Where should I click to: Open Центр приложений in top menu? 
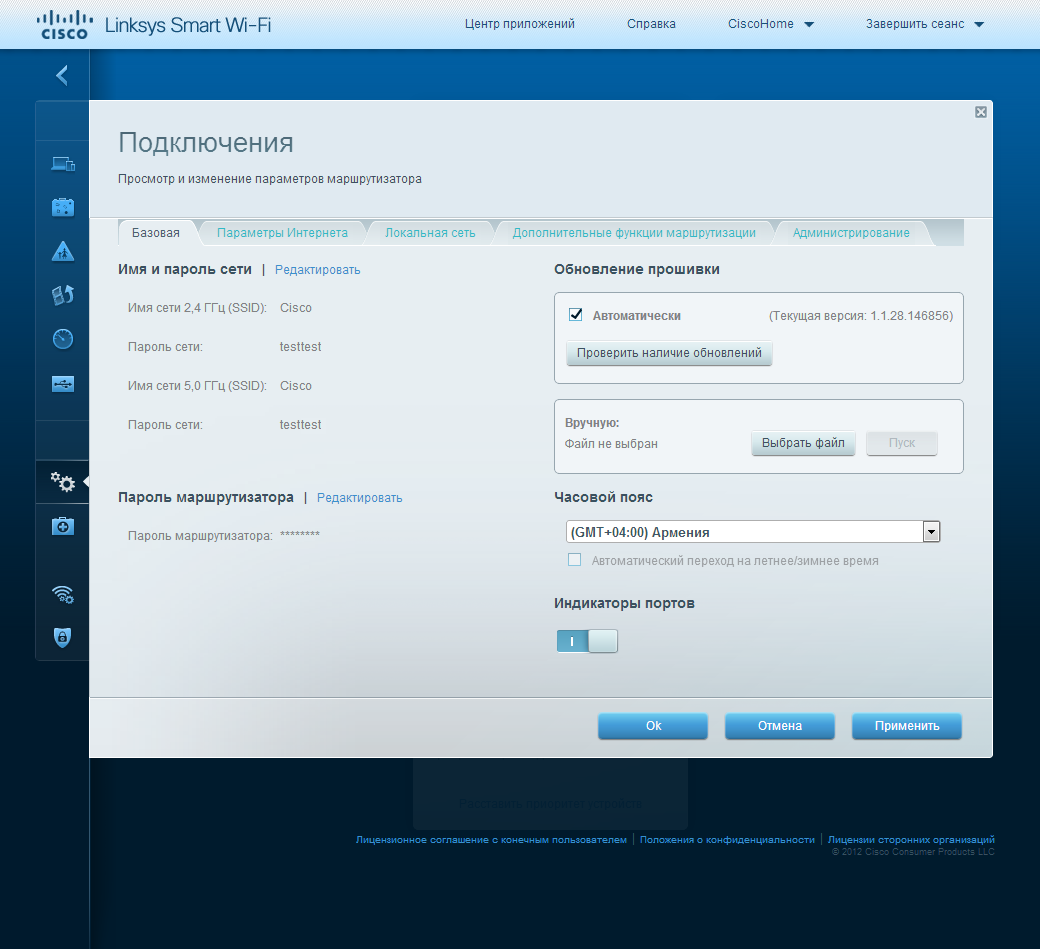[x=519, y=24]
